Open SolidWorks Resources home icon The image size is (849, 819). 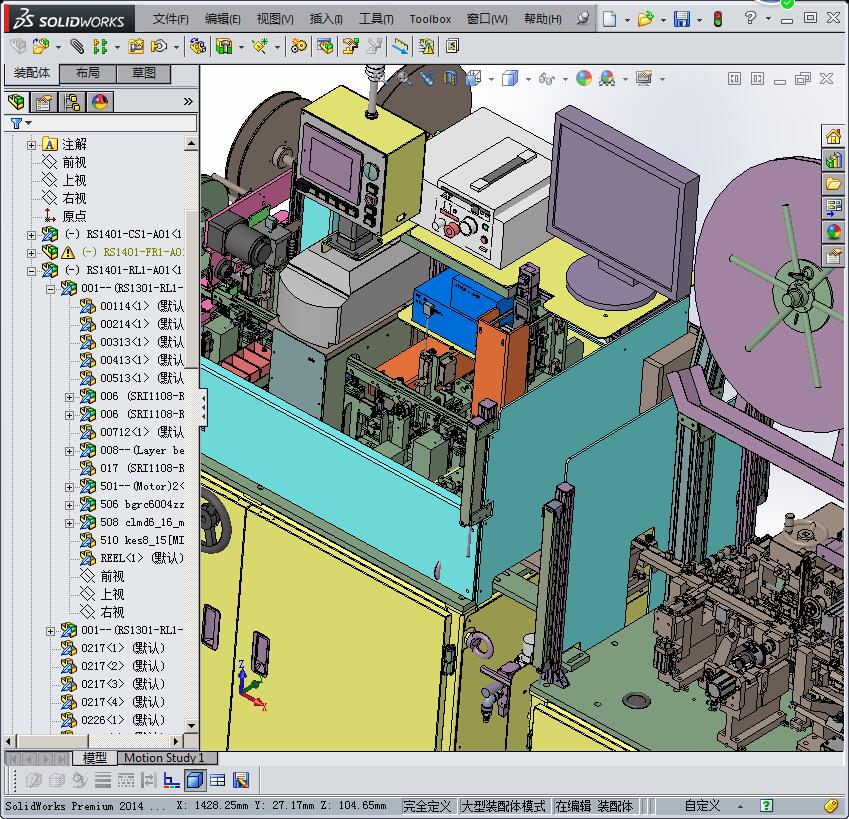pos(833,136)
